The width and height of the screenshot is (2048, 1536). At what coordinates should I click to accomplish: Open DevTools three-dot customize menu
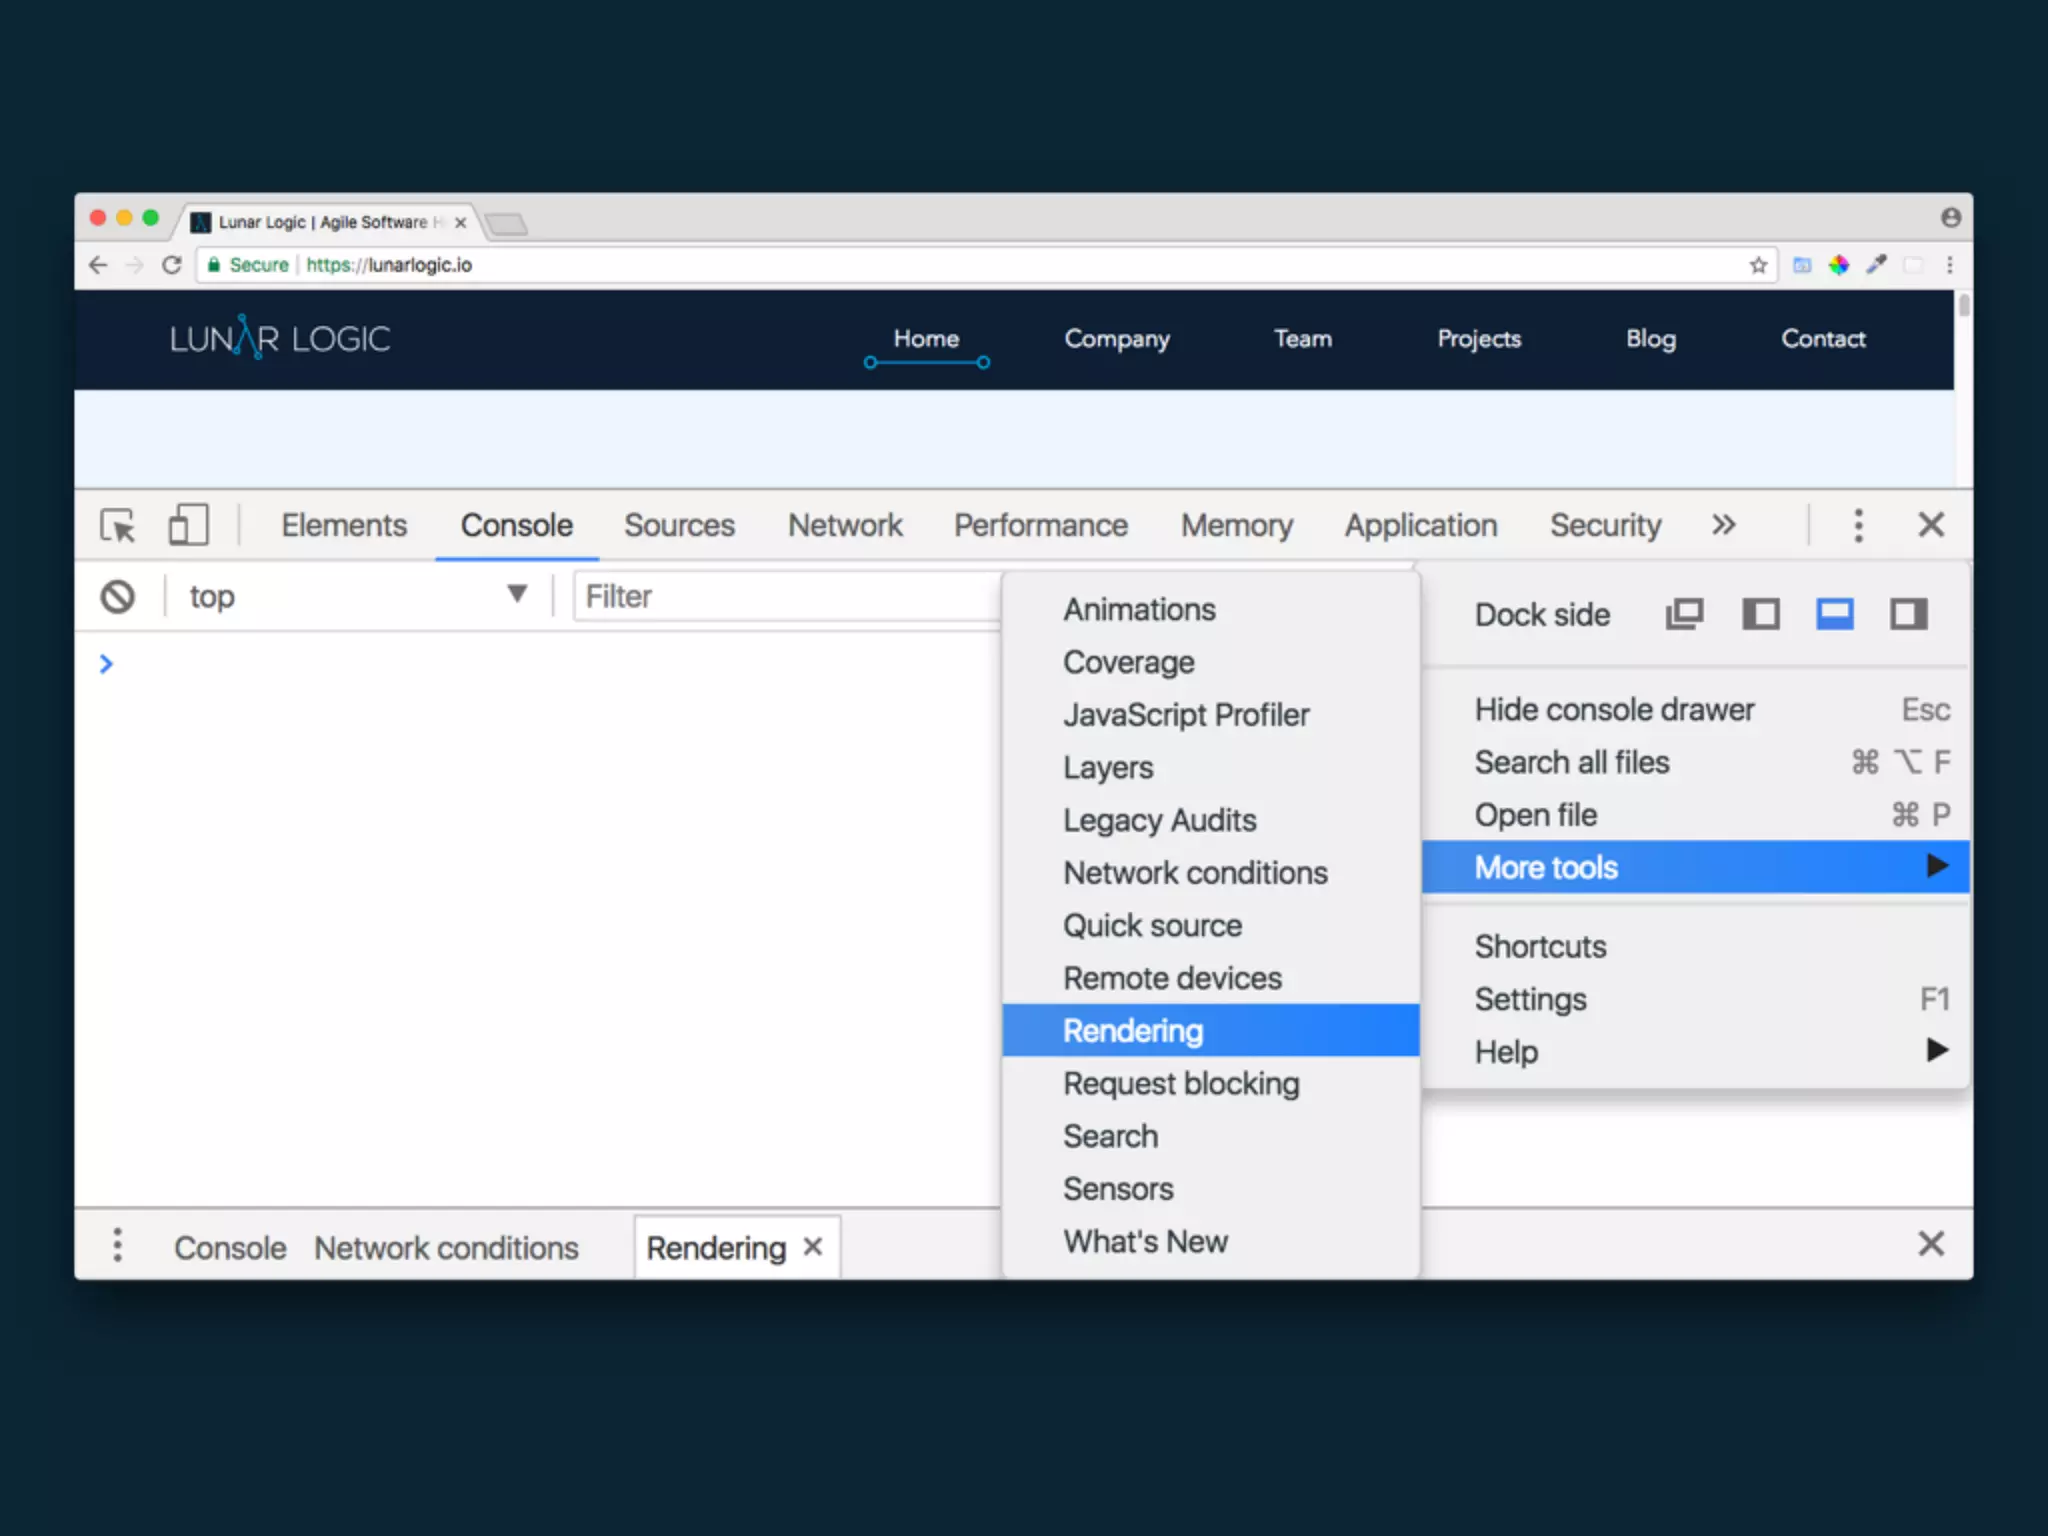(1858, 525)
